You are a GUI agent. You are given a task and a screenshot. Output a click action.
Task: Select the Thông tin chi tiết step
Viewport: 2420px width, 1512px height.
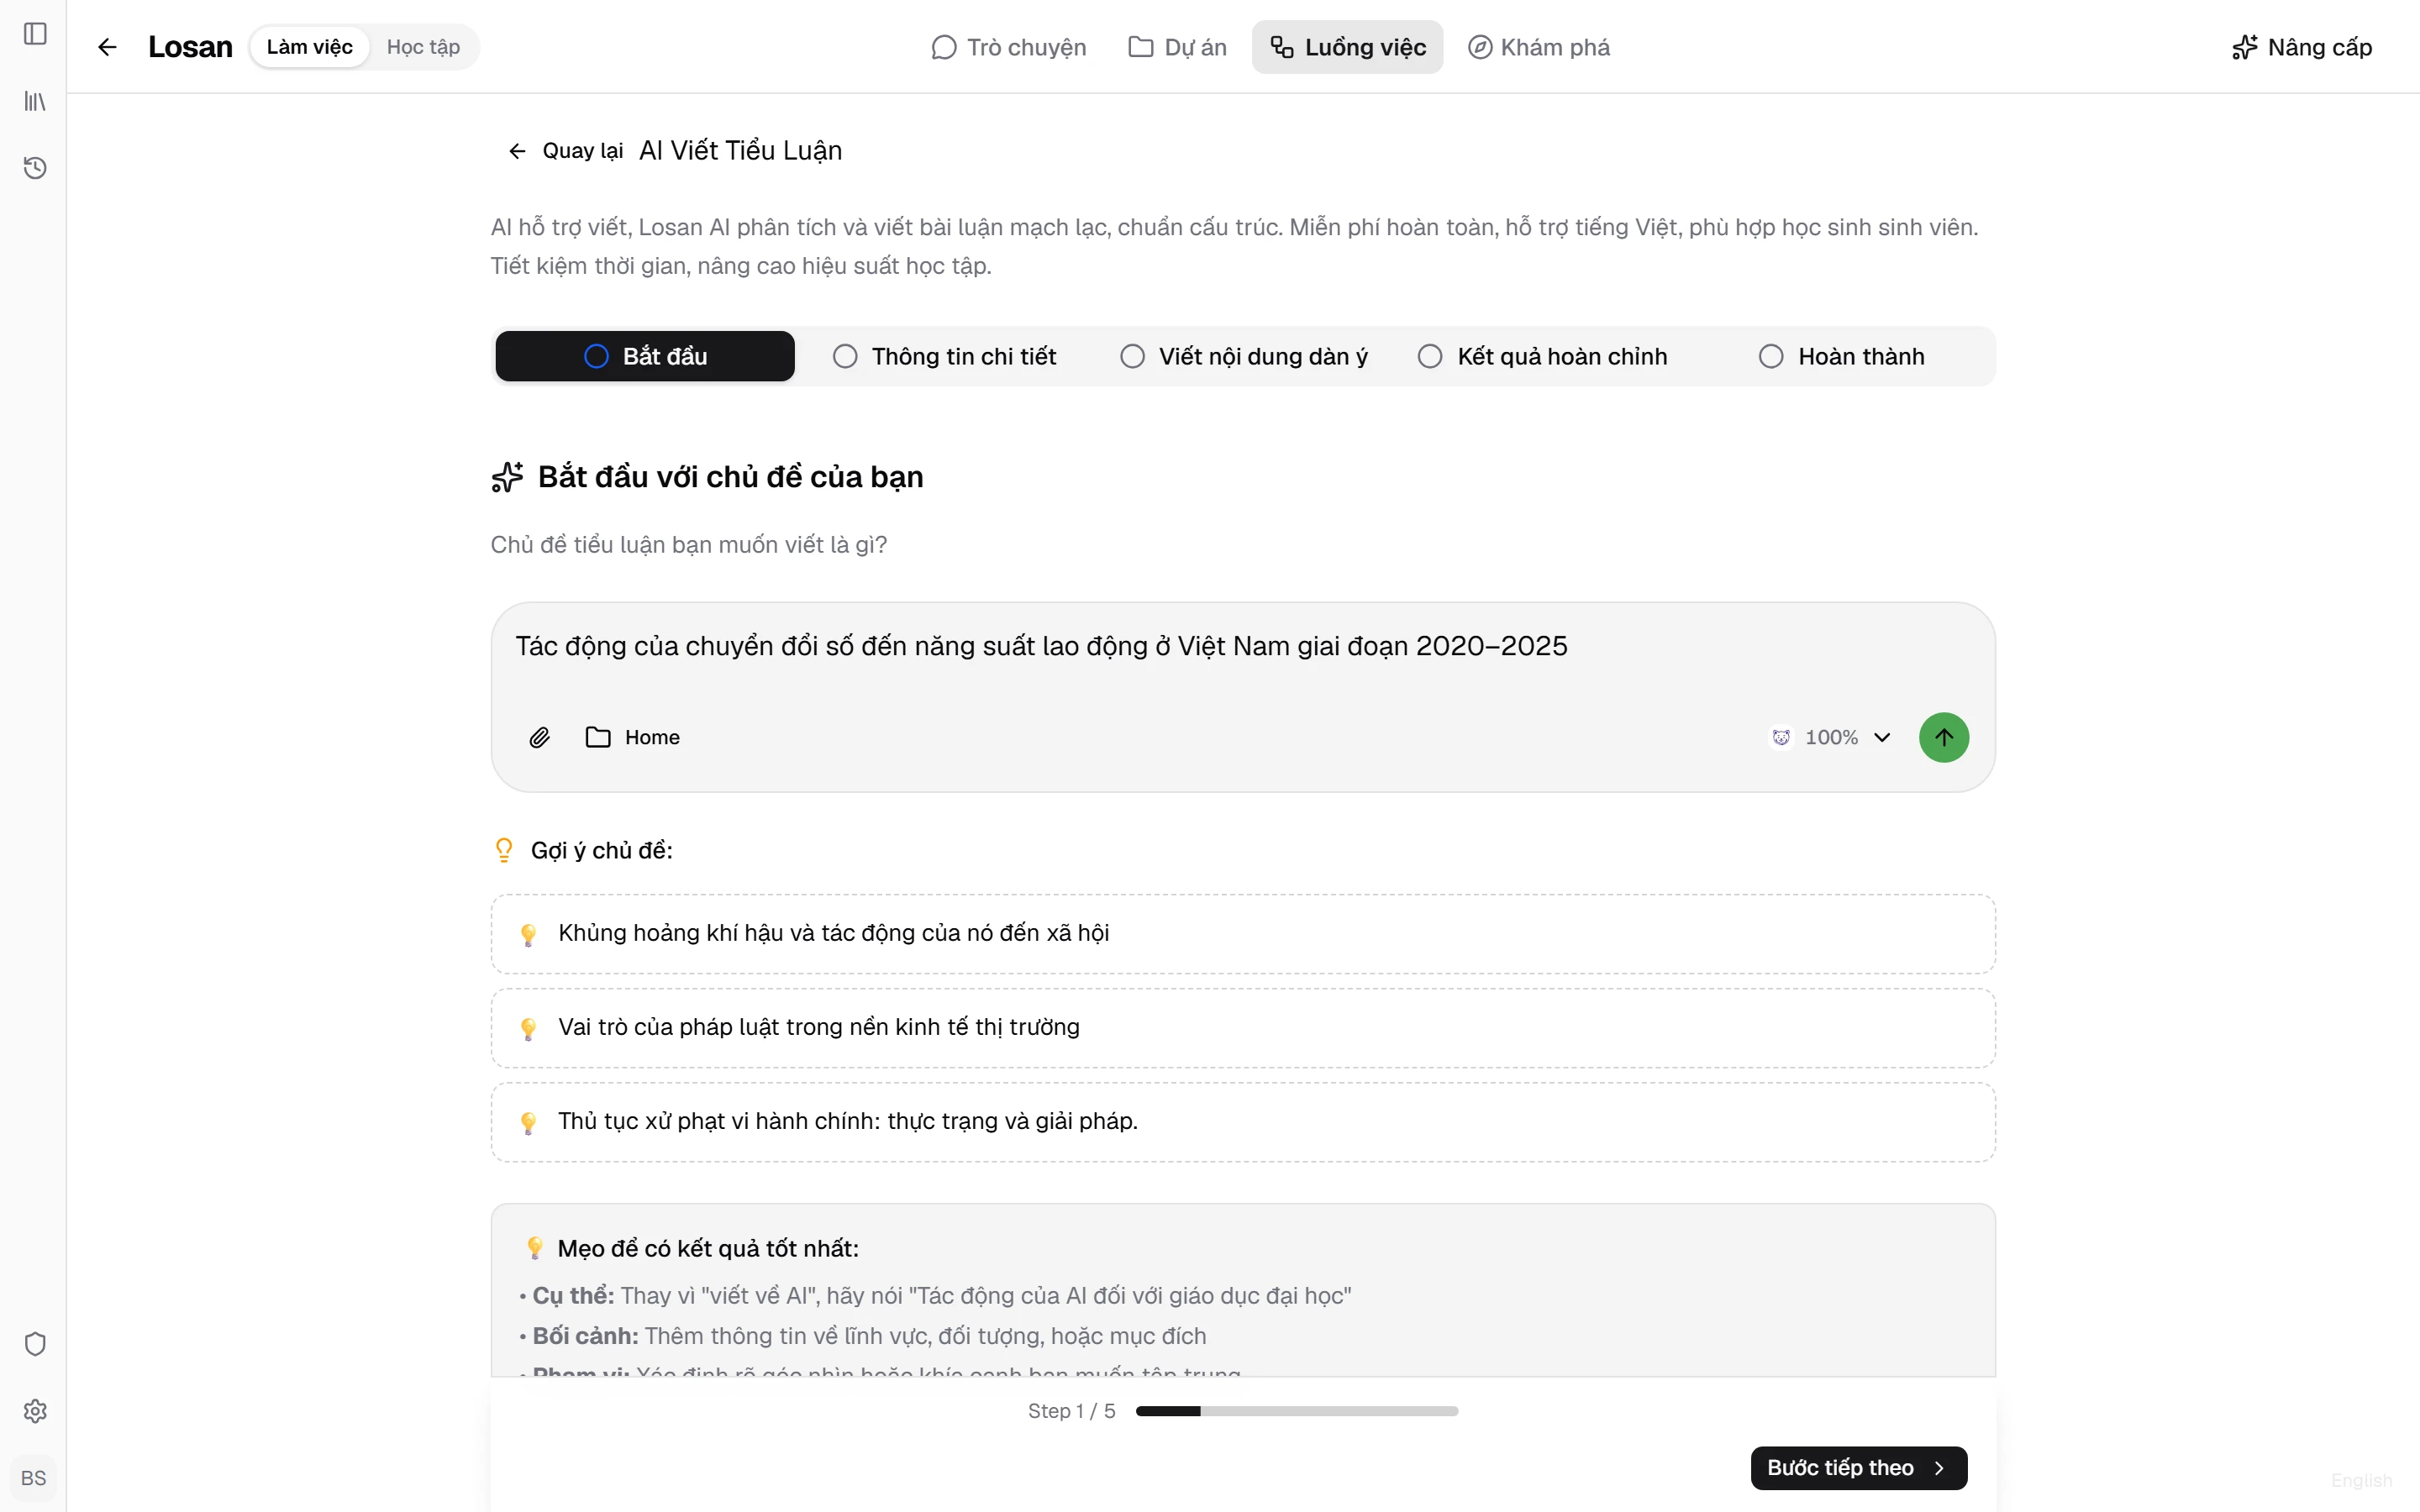[945, 356]
